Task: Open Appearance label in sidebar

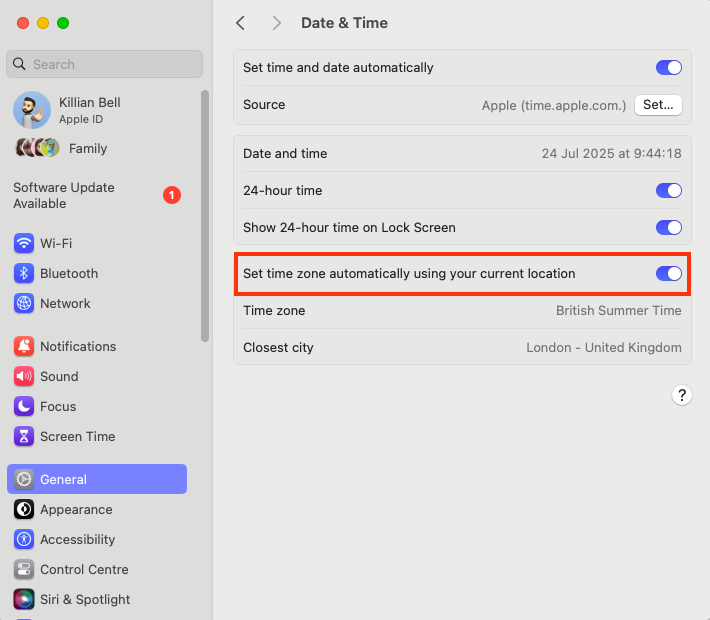Action: click(76, 509)
